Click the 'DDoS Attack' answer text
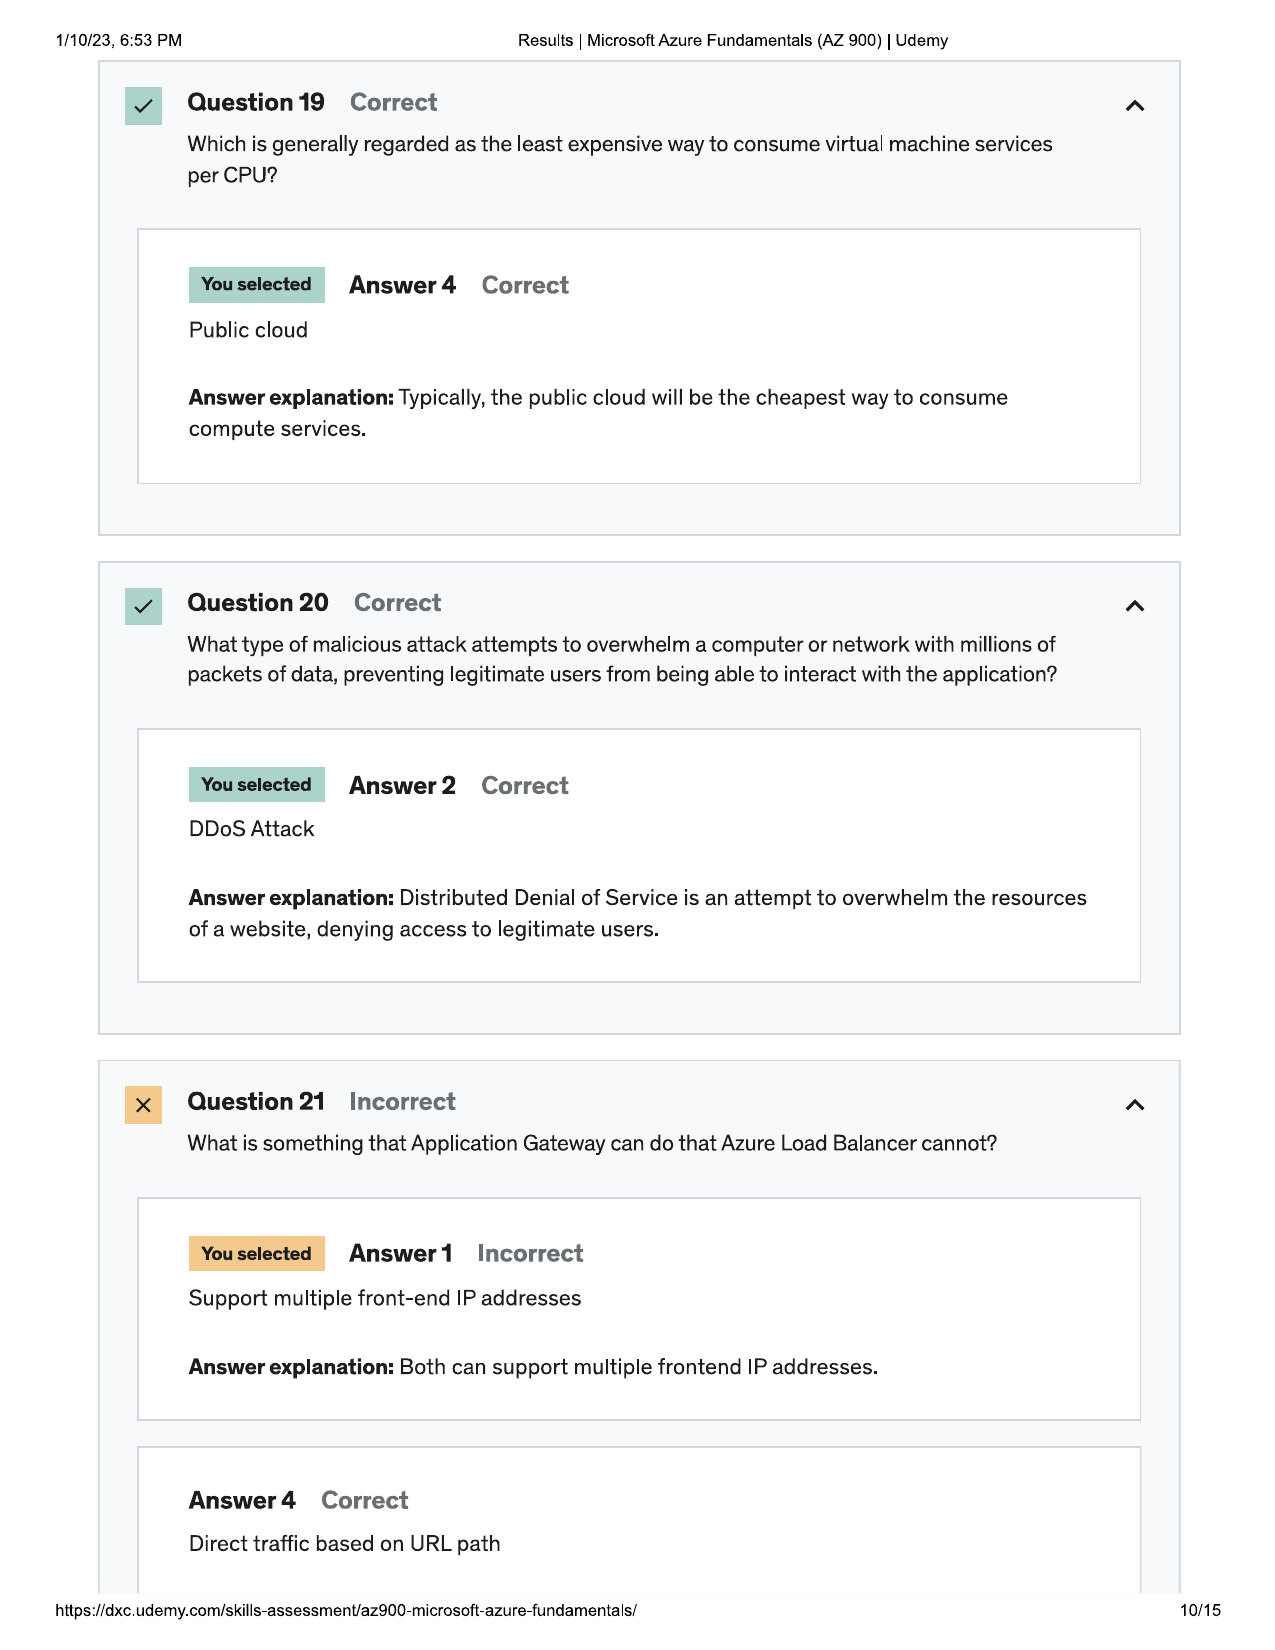Screen dimensions: 1275x1650 point(252,829)
